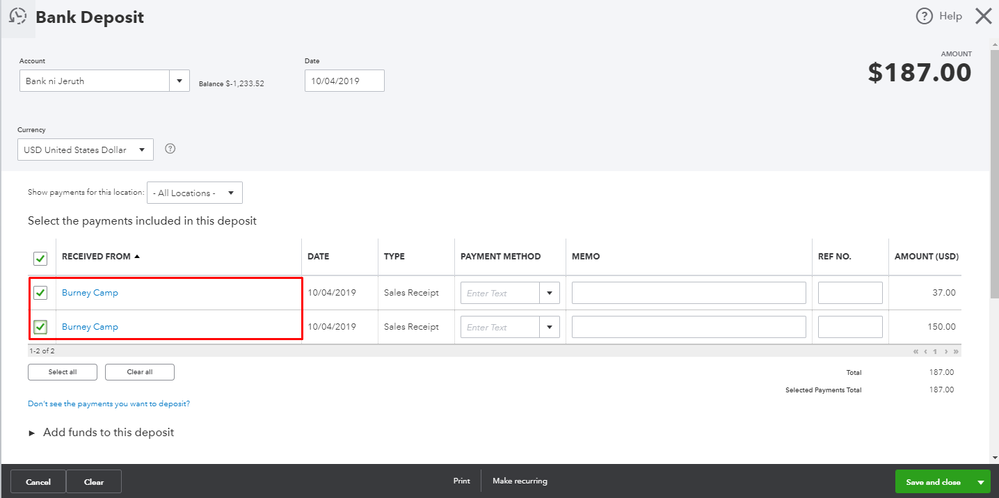This screenshot has width=999, height=498.
Task: Toggle the select-all header checkbox
Action: pyautogui.click(x=40, y=259)
